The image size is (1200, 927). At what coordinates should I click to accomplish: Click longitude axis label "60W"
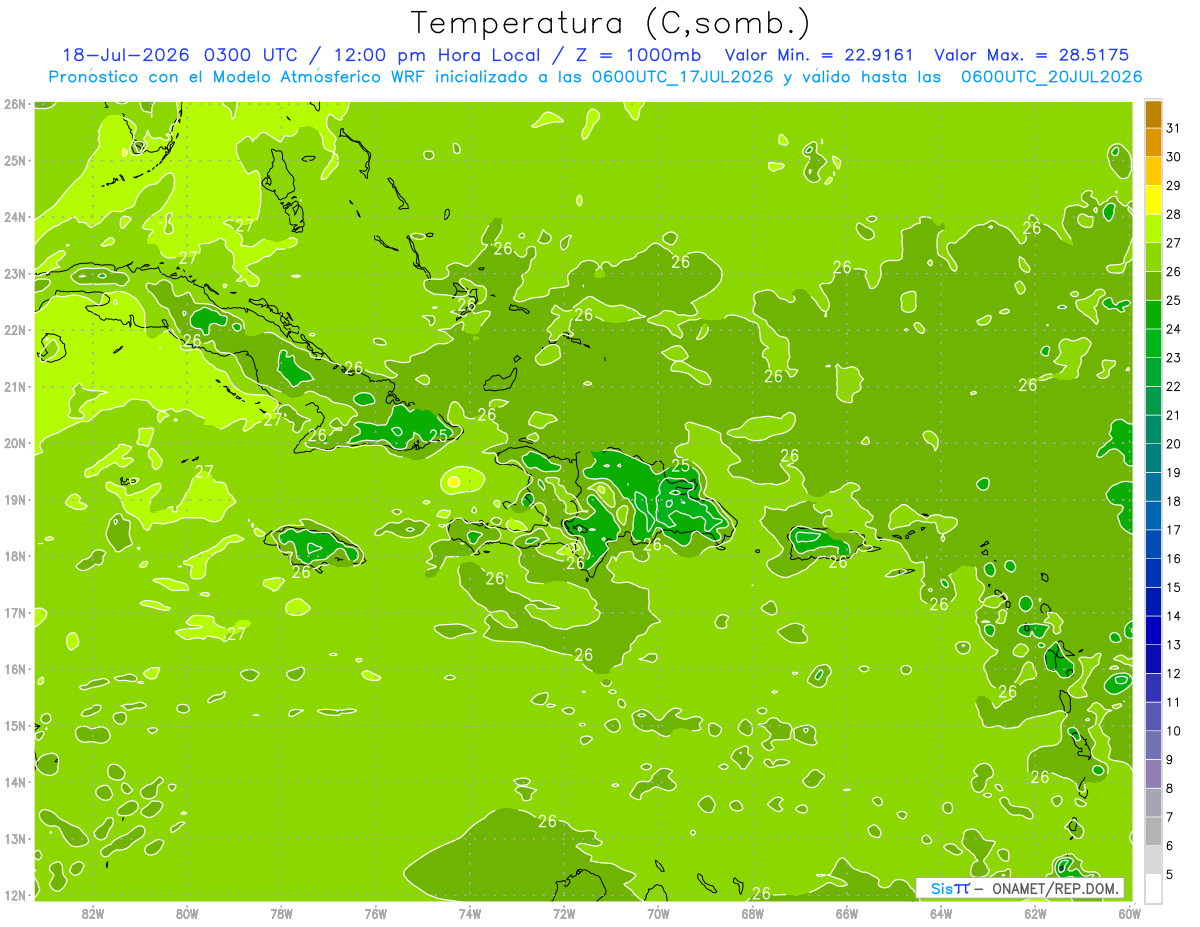(x=1130, y=913)
